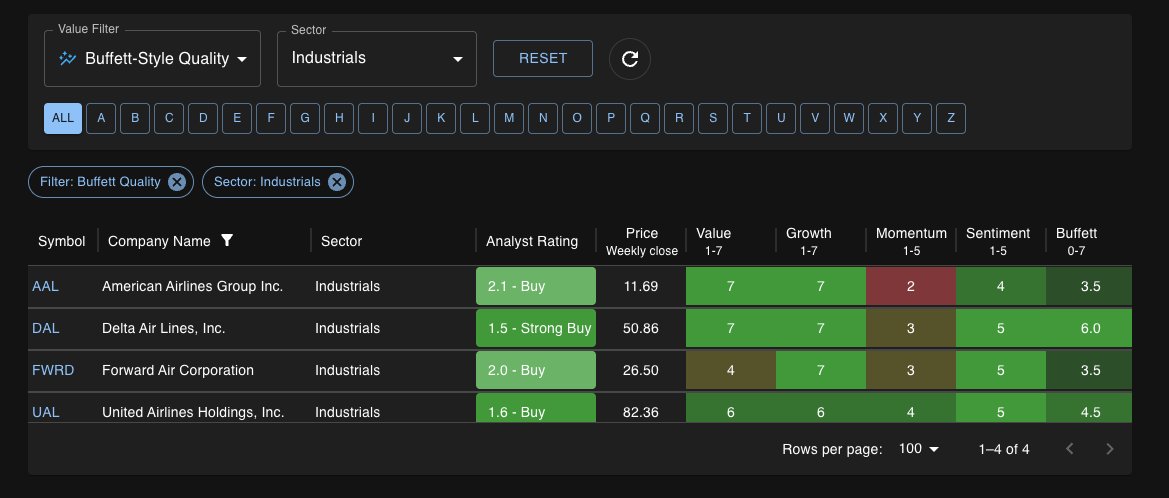Viewport: 1169px width, 498px height.
Task: Open the Sector dropdown
Action: (x=376, y=59)
